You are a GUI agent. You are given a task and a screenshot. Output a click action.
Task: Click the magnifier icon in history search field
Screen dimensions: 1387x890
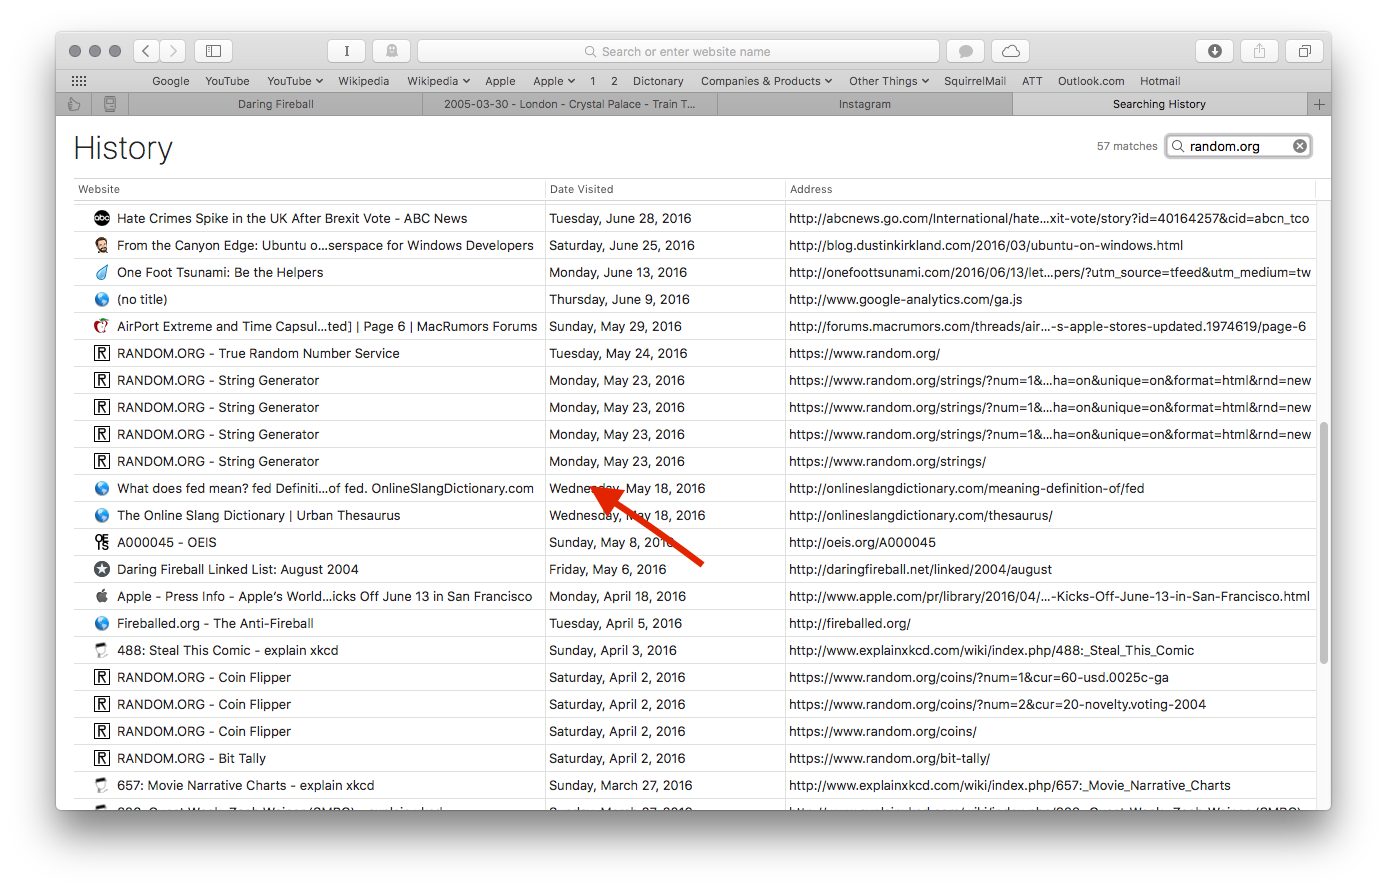point(1178,146)
